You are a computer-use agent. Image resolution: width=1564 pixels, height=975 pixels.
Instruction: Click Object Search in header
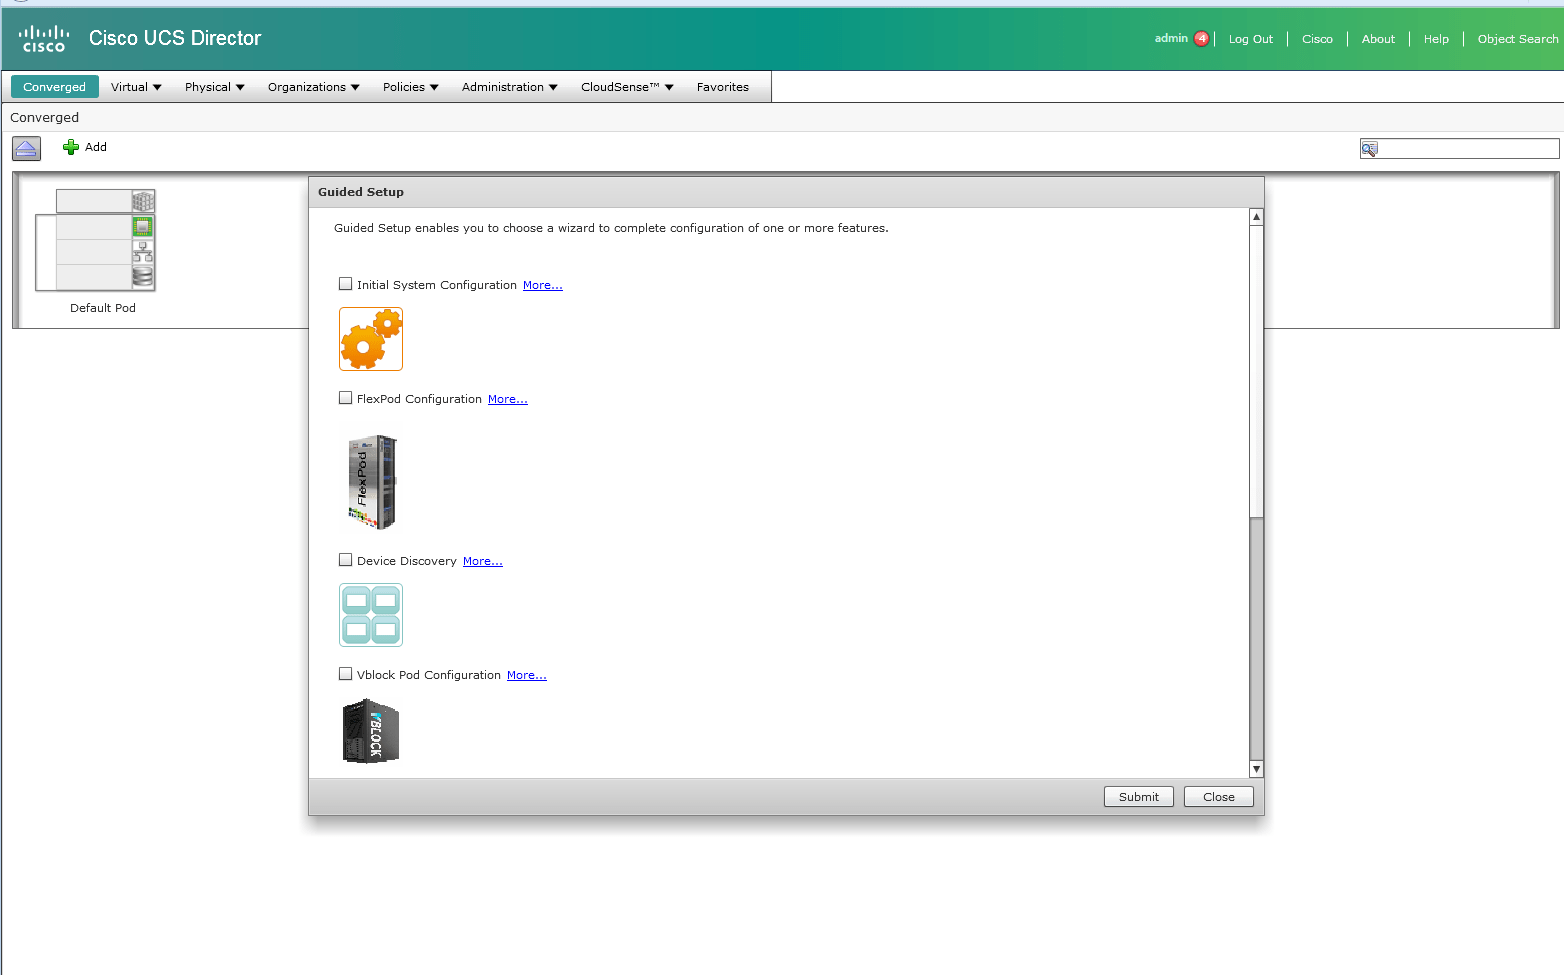tap(1518, 39)
